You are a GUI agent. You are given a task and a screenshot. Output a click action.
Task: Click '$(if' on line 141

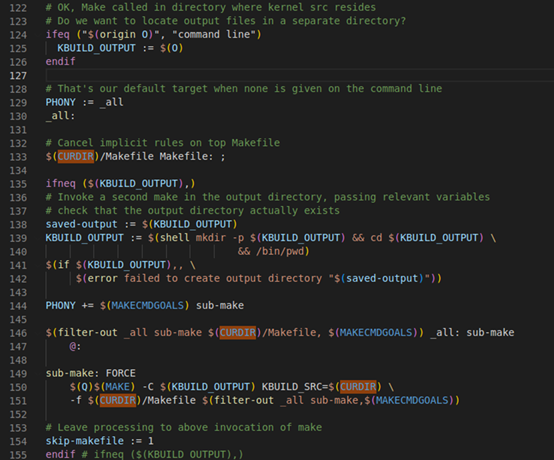pos(58,265)
